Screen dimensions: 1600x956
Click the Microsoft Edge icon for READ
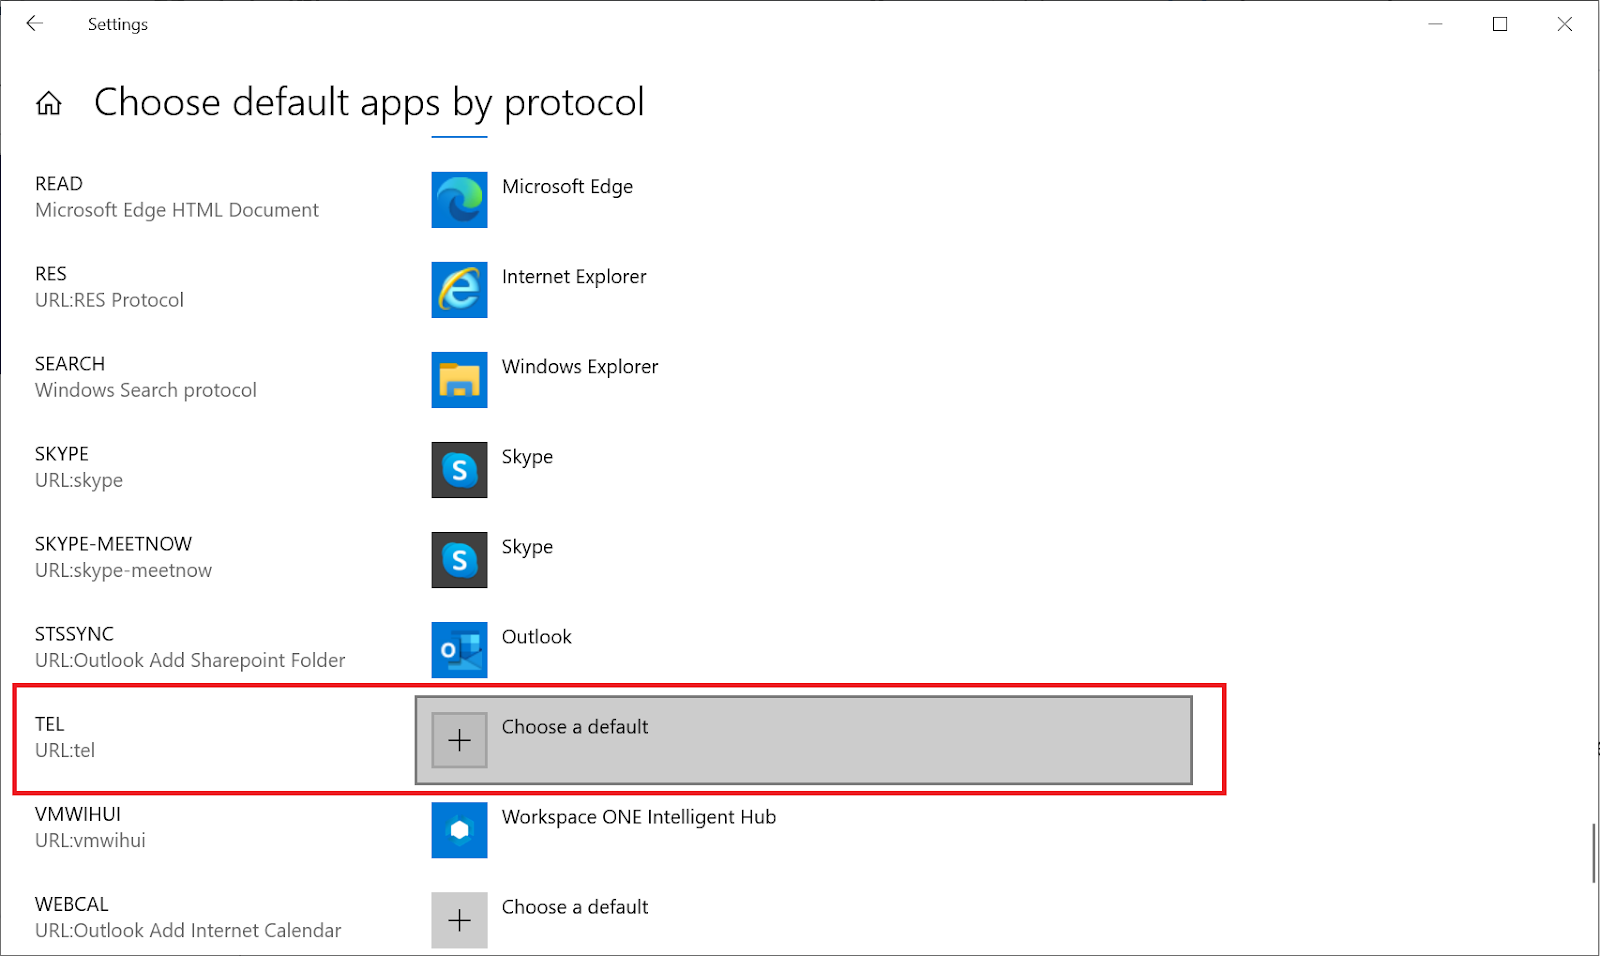tap(459, 200)
